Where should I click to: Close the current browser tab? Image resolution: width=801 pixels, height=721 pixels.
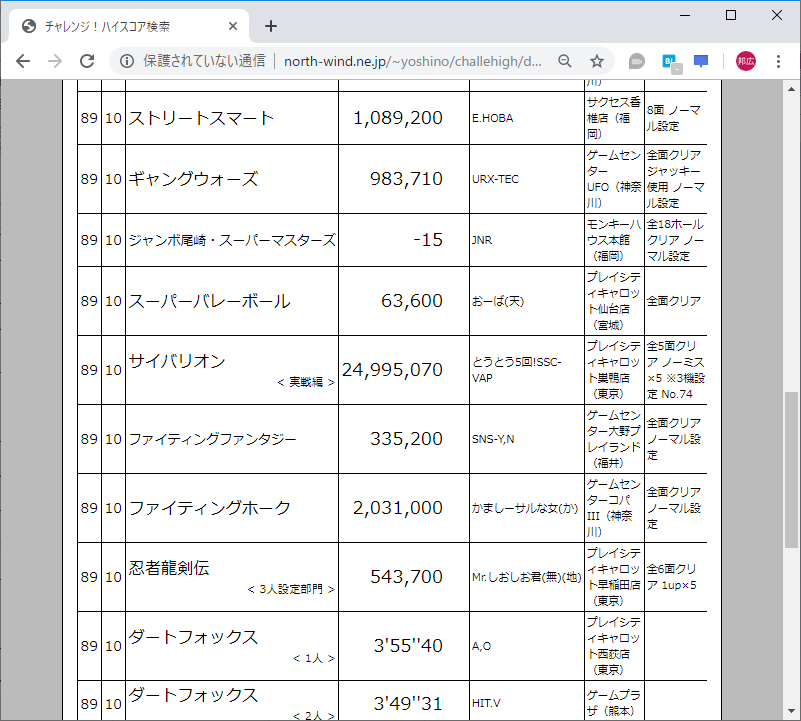pos(233,27)
